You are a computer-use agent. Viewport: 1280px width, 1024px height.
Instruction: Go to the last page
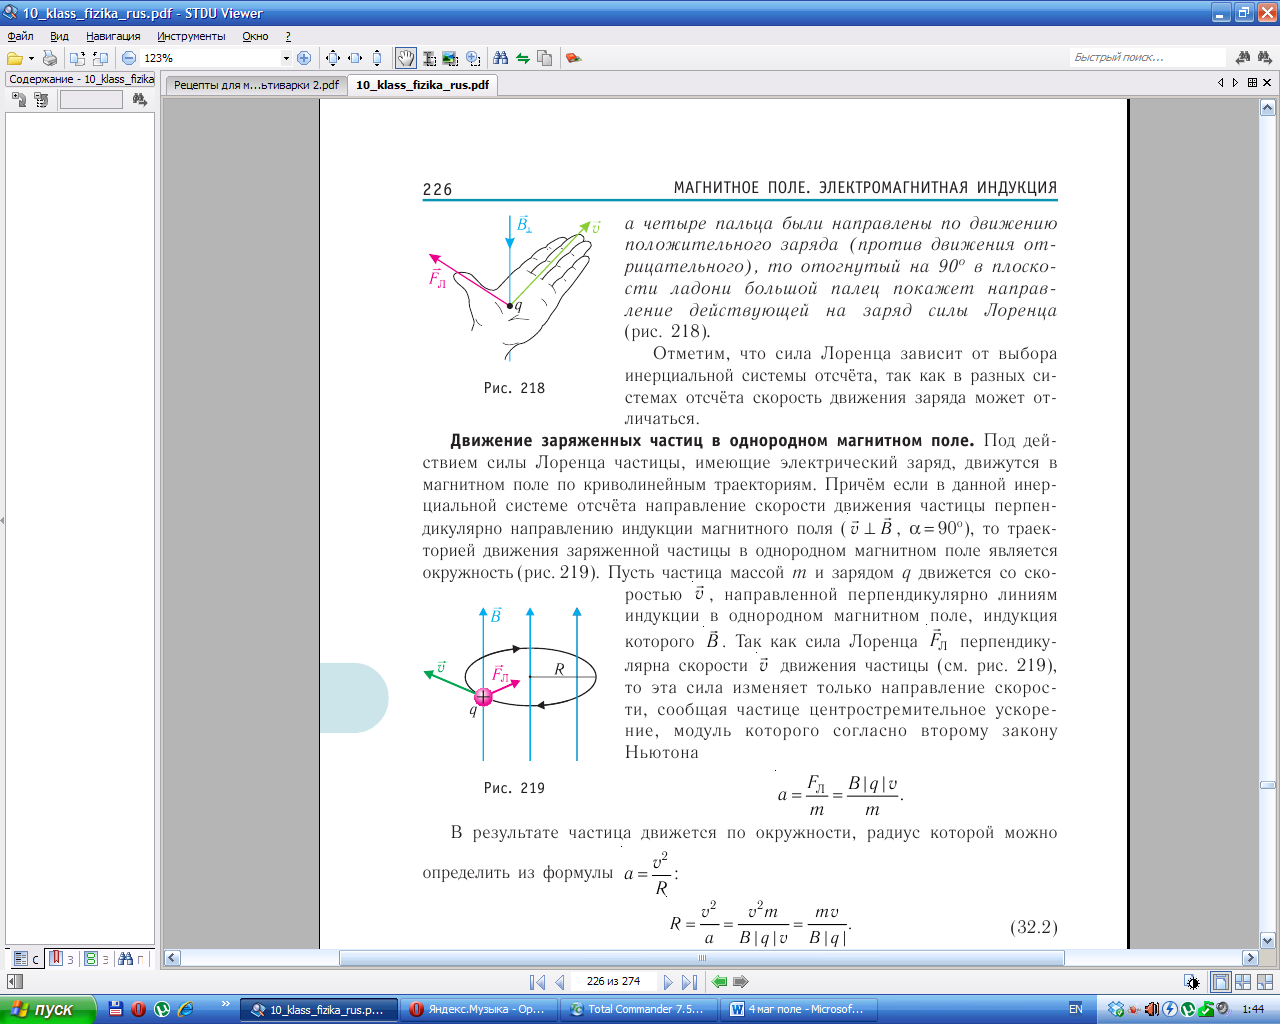(689, 982)
